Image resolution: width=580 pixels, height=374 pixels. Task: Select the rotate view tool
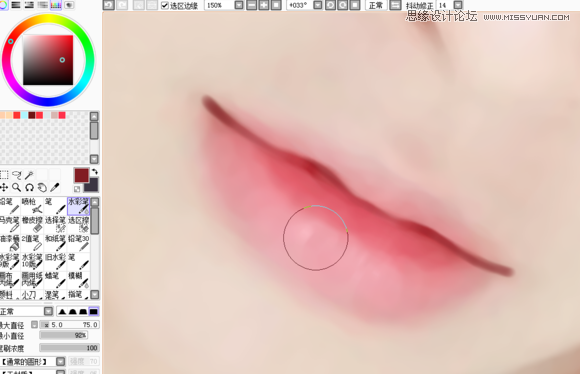click(29, 188)
